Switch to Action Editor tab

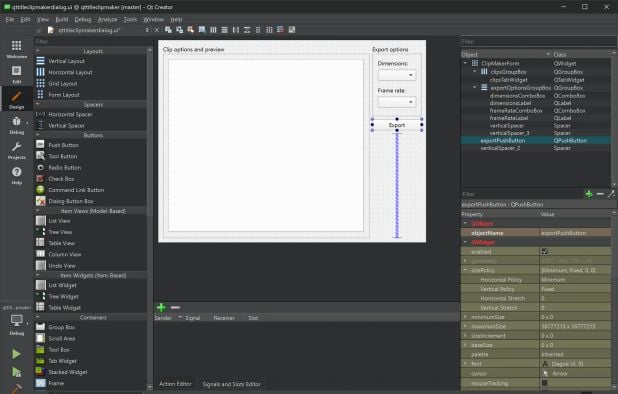pyautogui.click(x=175, y=384)
